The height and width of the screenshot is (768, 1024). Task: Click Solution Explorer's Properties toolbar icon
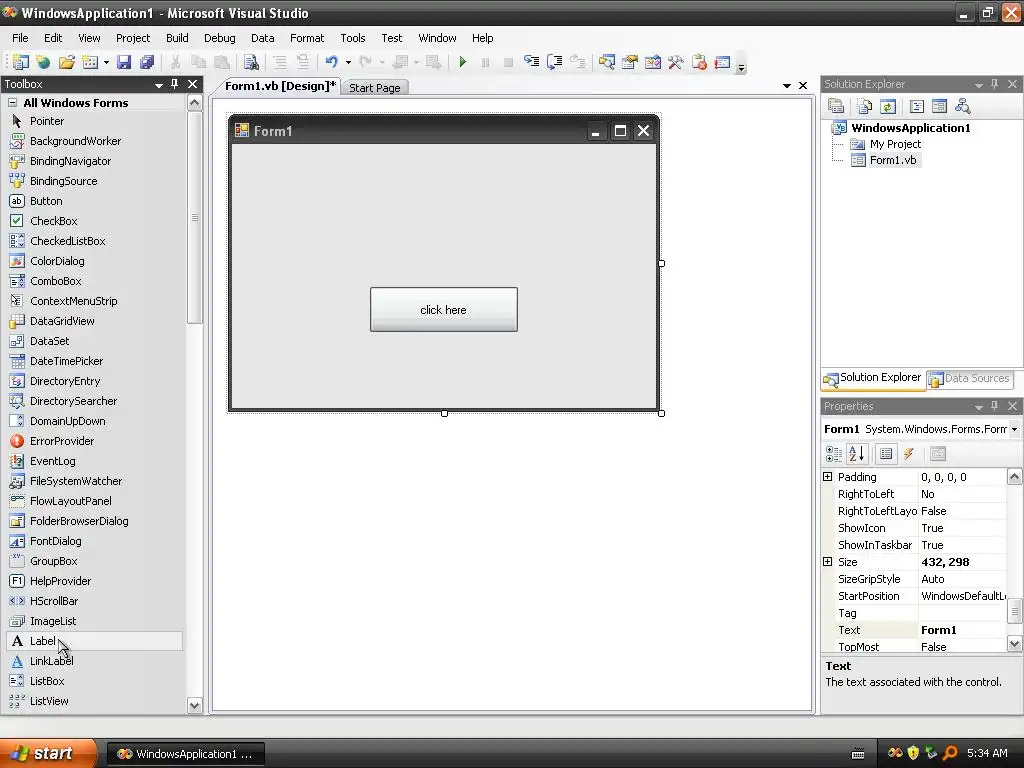click(x=836, y=106)
